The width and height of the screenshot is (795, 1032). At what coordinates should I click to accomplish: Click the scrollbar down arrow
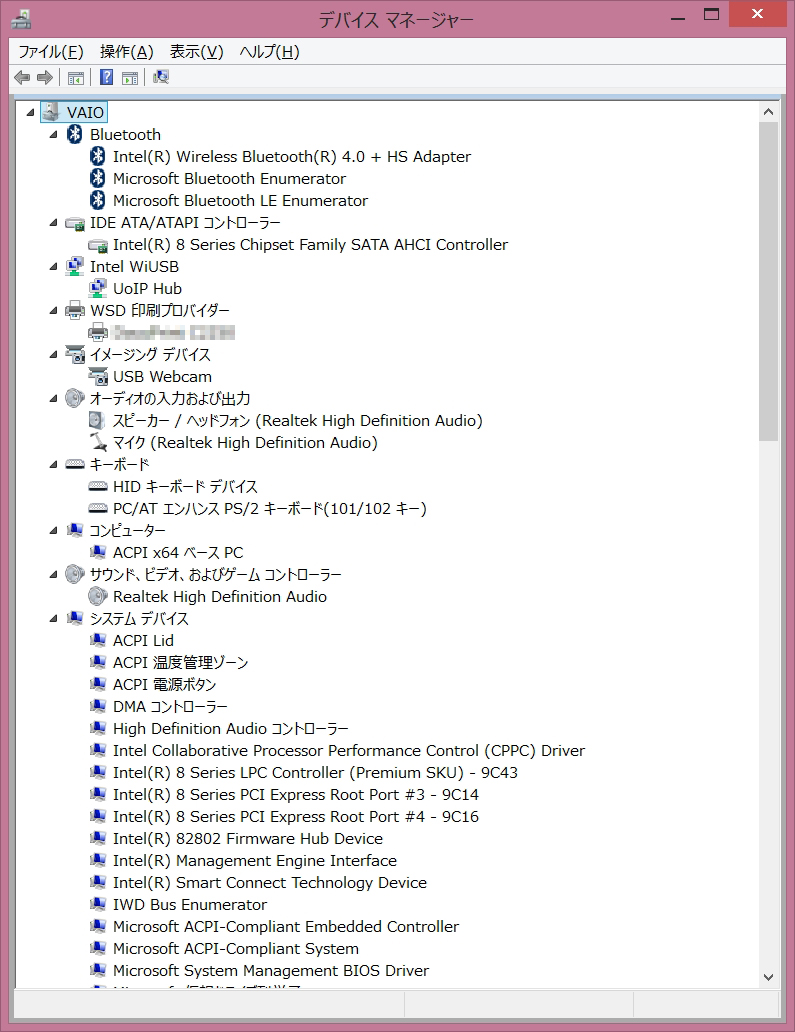[768, 977]
